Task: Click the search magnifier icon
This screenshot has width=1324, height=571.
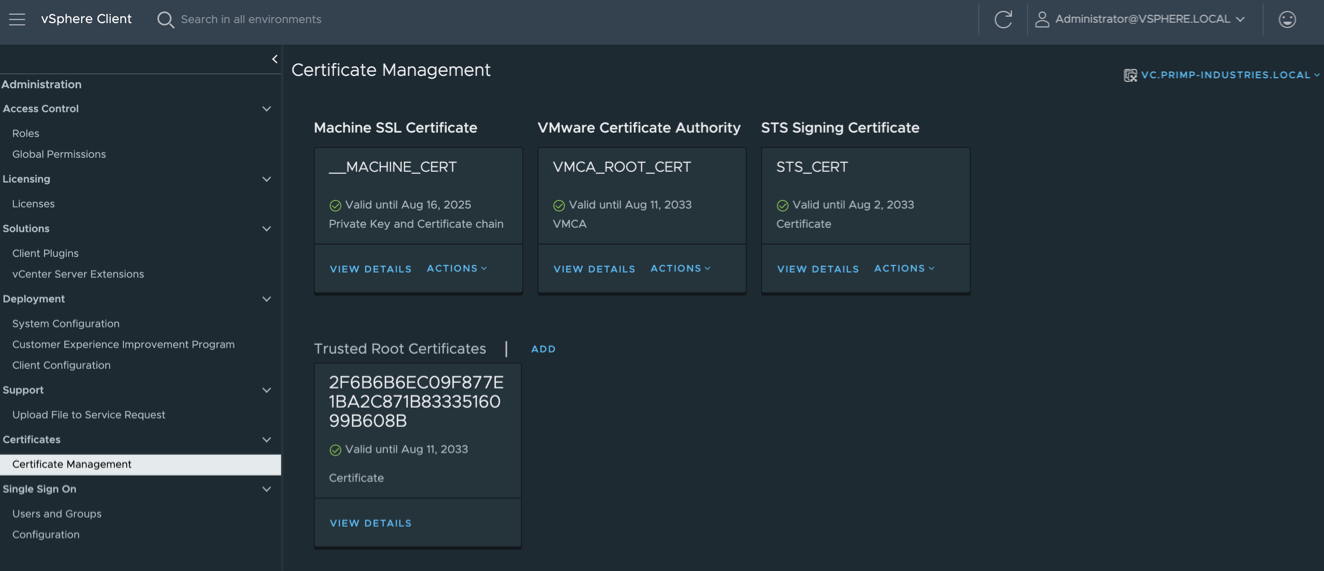Action: [166, 19]
